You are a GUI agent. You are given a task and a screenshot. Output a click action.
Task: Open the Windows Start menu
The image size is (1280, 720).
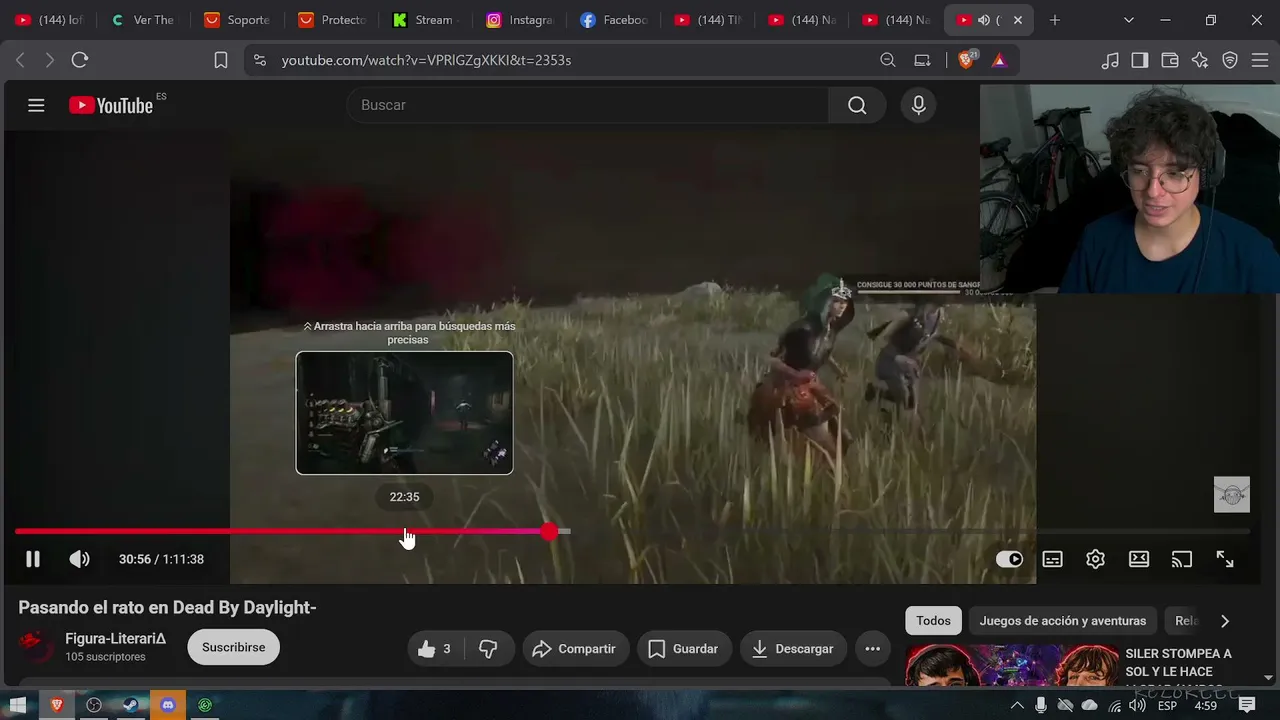click(x=18, y=705)
